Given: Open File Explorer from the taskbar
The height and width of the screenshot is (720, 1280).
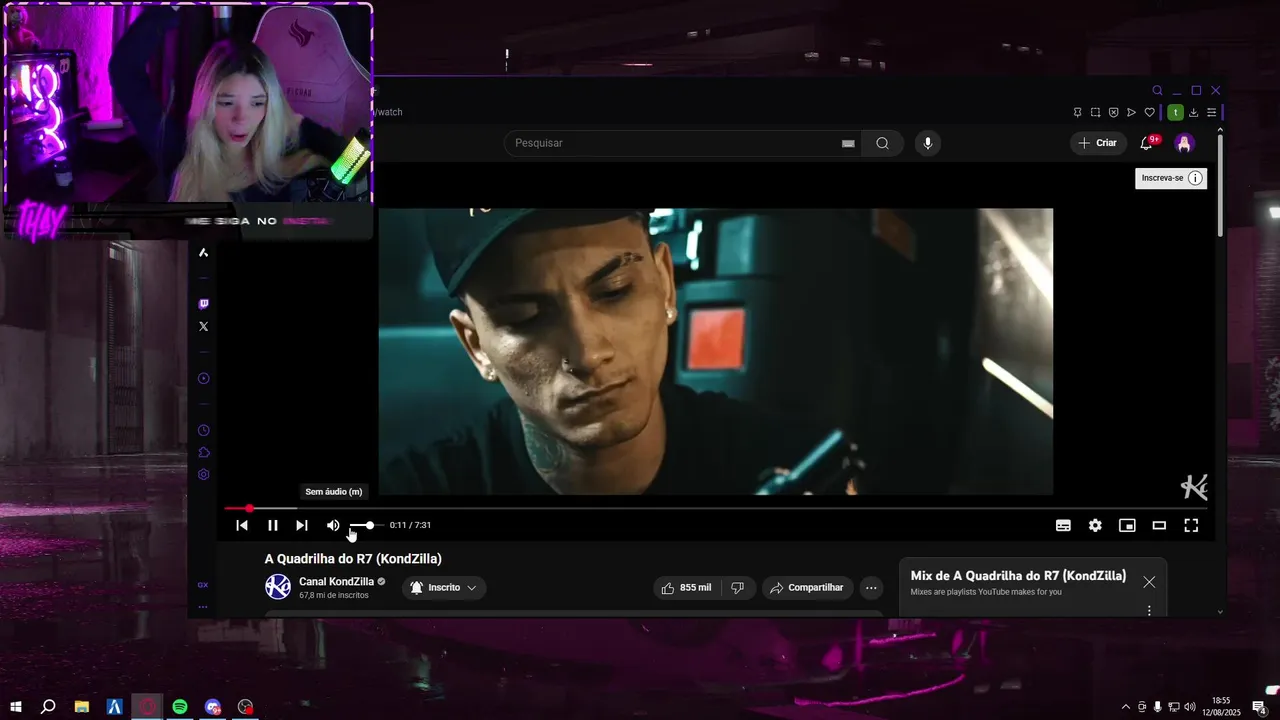Looking at the screenshot, I should pos(82,707).
